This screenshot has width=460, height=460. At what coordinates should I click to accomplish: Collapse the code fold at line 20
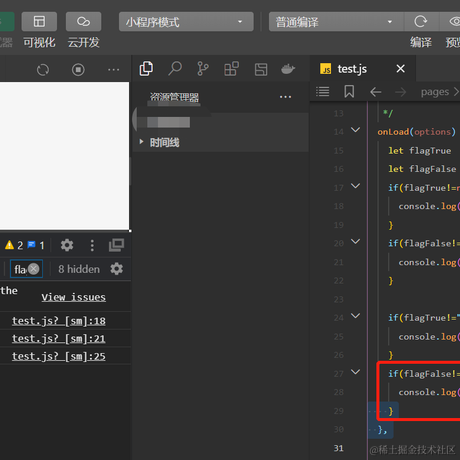[356, 241]
